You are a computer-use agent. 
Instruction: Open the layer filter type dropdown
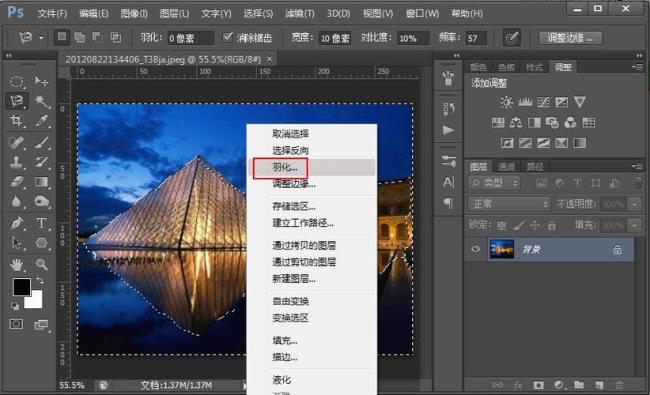[495, 183]
